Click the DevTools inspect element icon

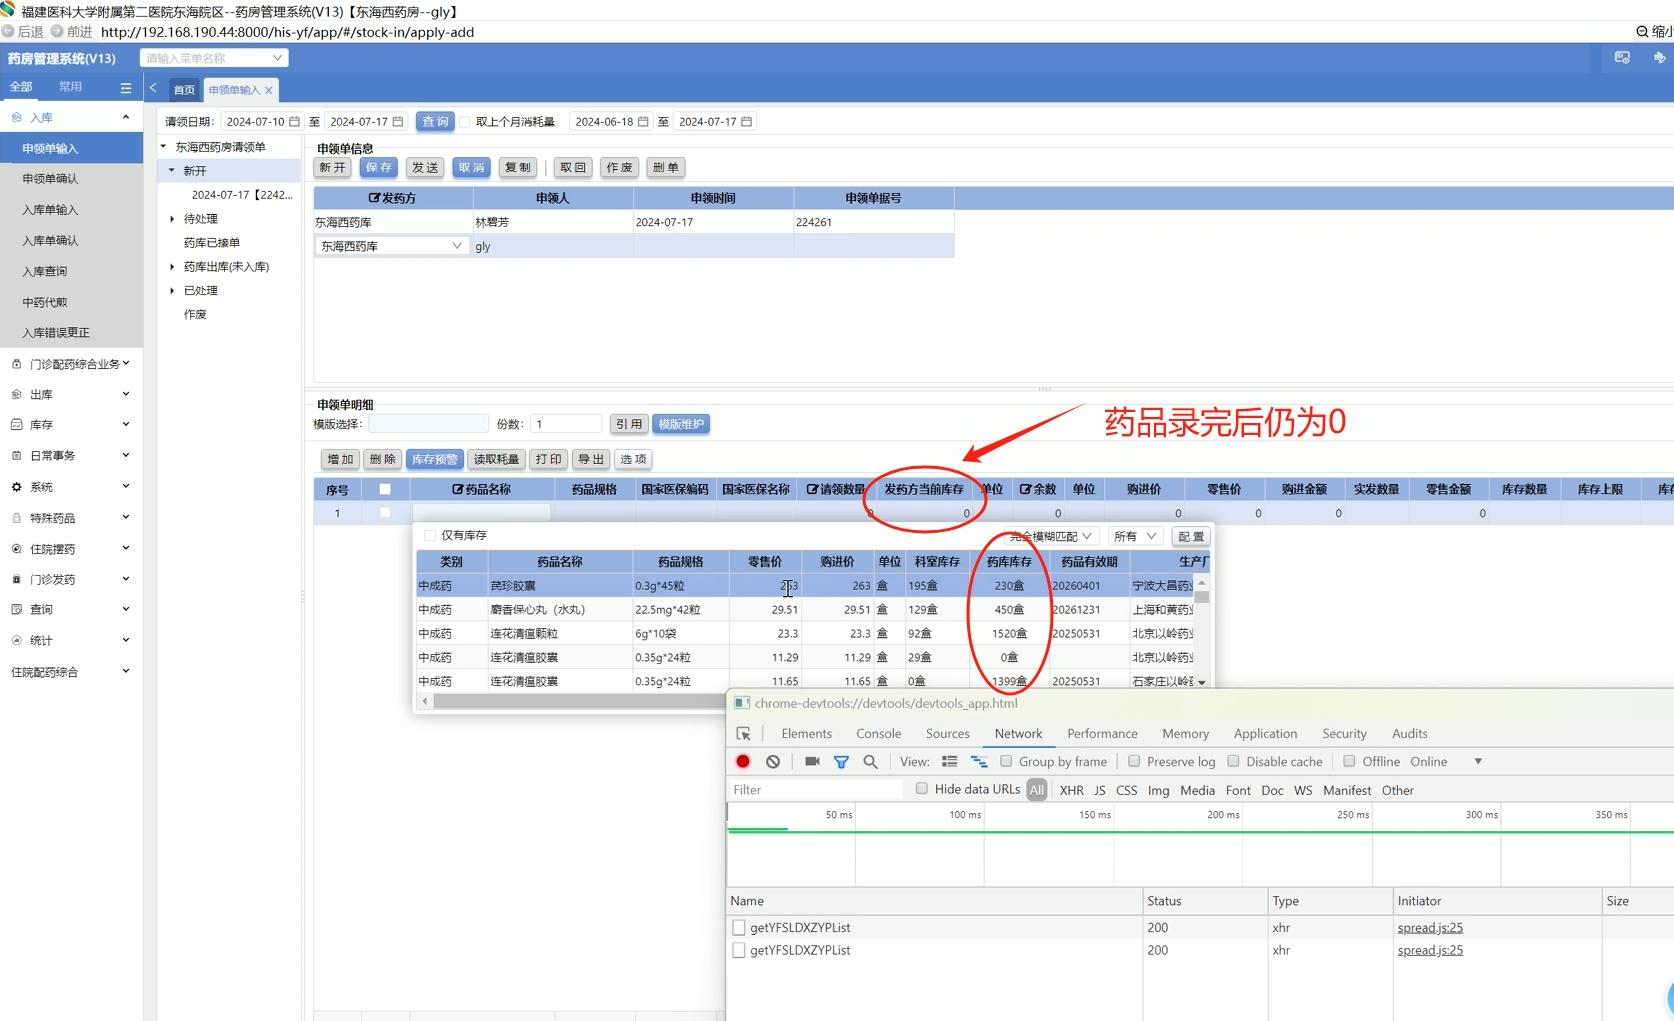tap(743, 734)
